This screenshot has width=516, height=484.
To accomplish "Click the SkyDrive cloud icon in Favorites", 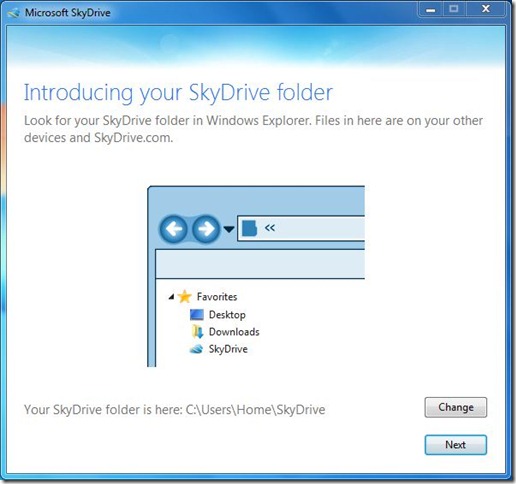I will [196, 349].
